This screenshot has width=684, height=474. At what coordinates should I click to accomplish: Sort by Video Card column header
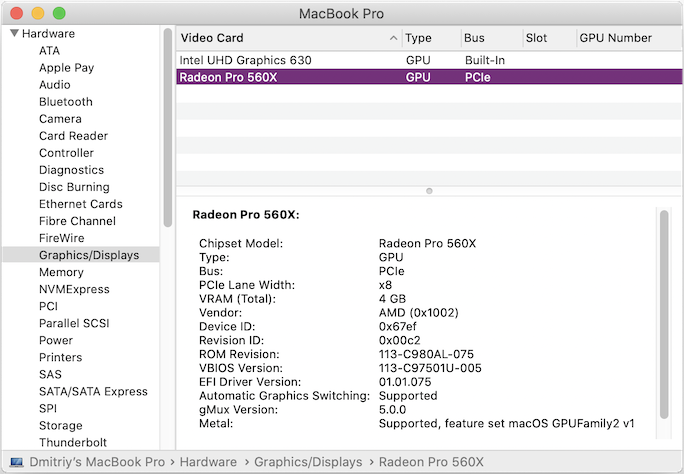(x=288, y=38)
